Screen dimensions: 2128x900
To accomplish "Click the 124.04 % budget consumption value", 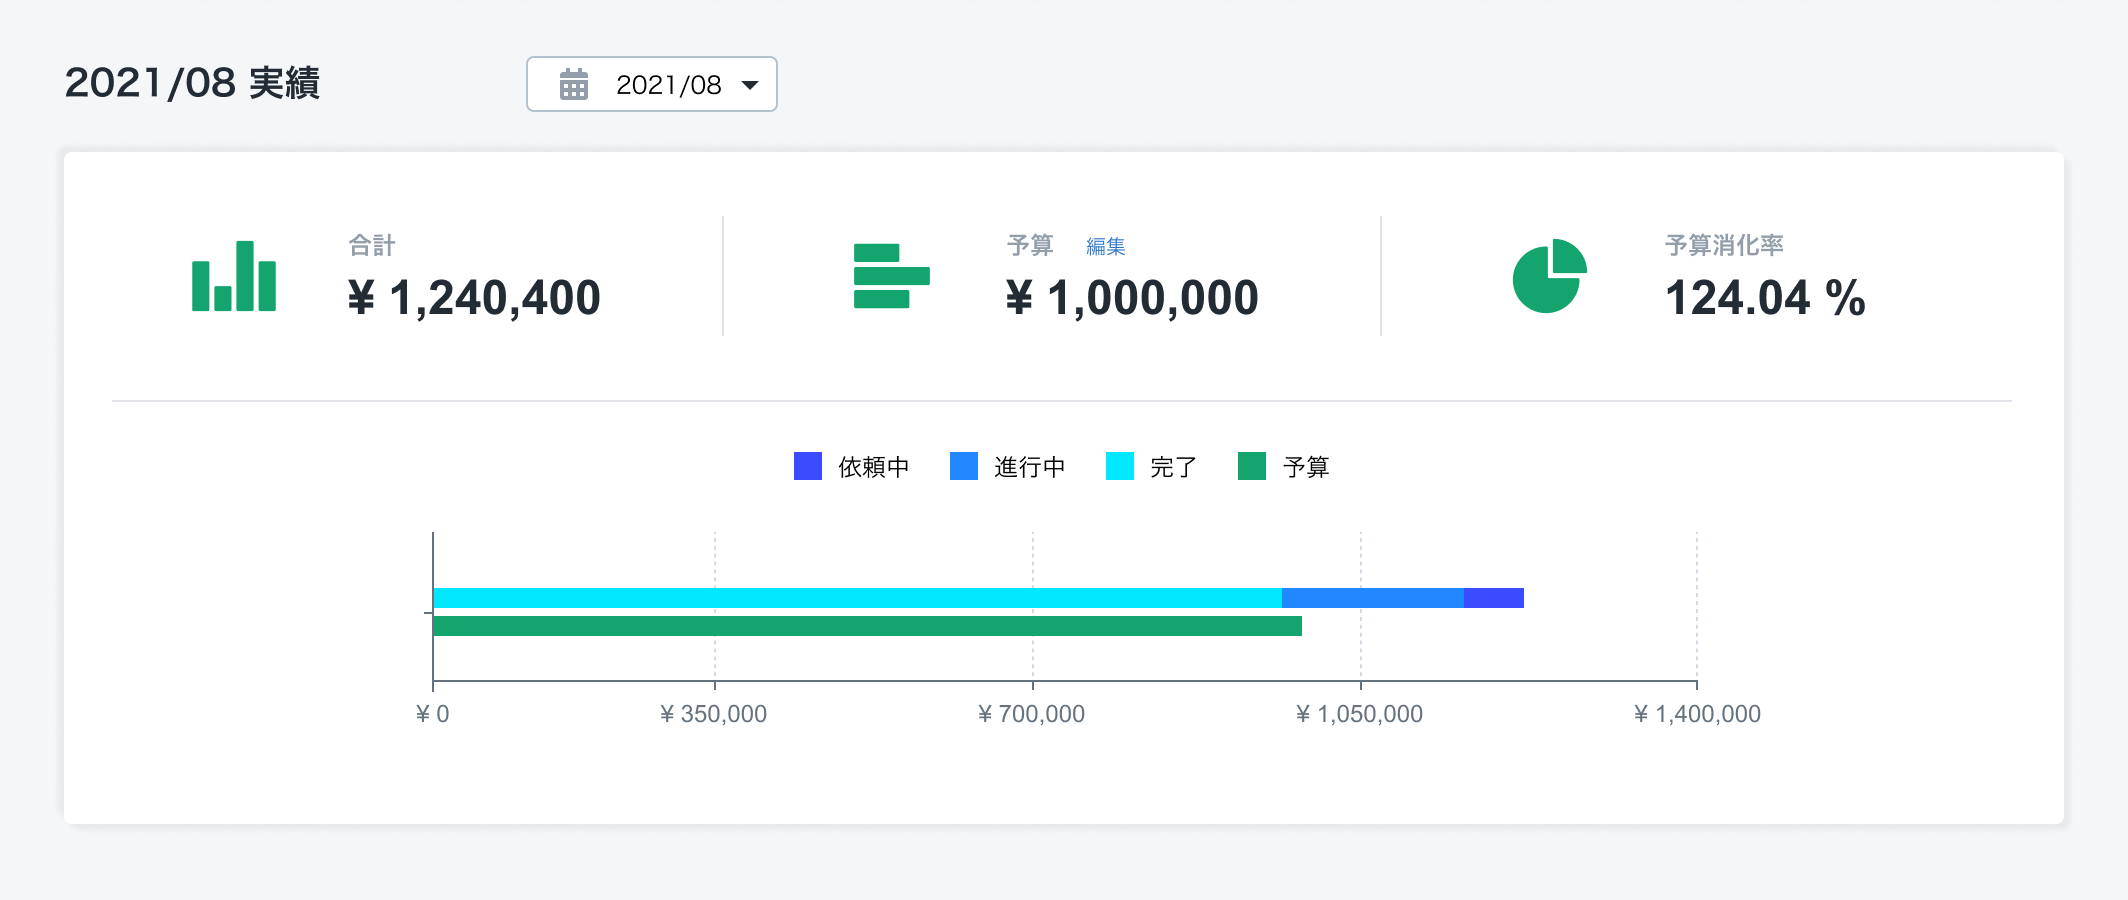I will point(1765,298).
